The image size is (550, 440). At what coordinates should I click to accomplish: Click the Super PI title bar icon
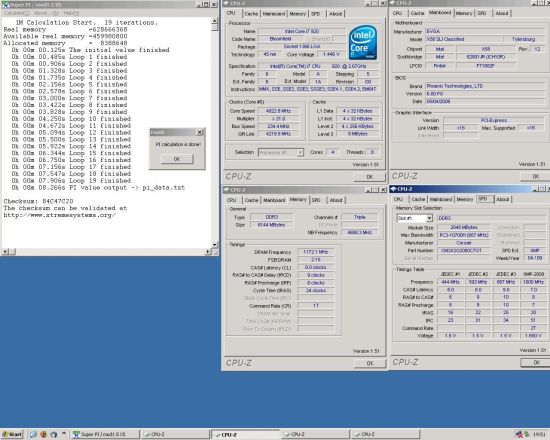coord(6,5)
